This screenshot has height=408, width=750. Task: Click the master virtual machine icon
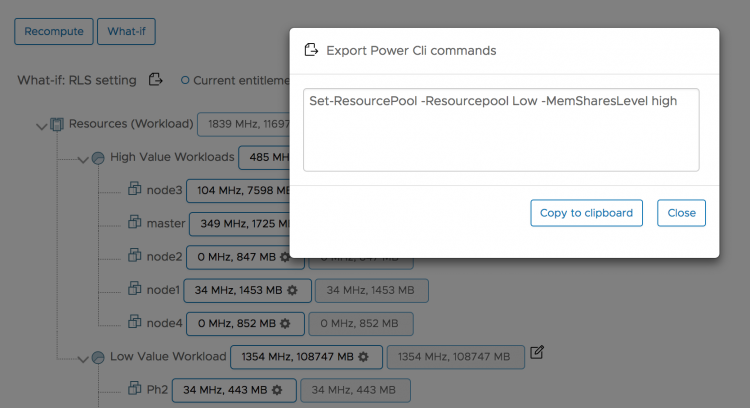tap(135, 223)
